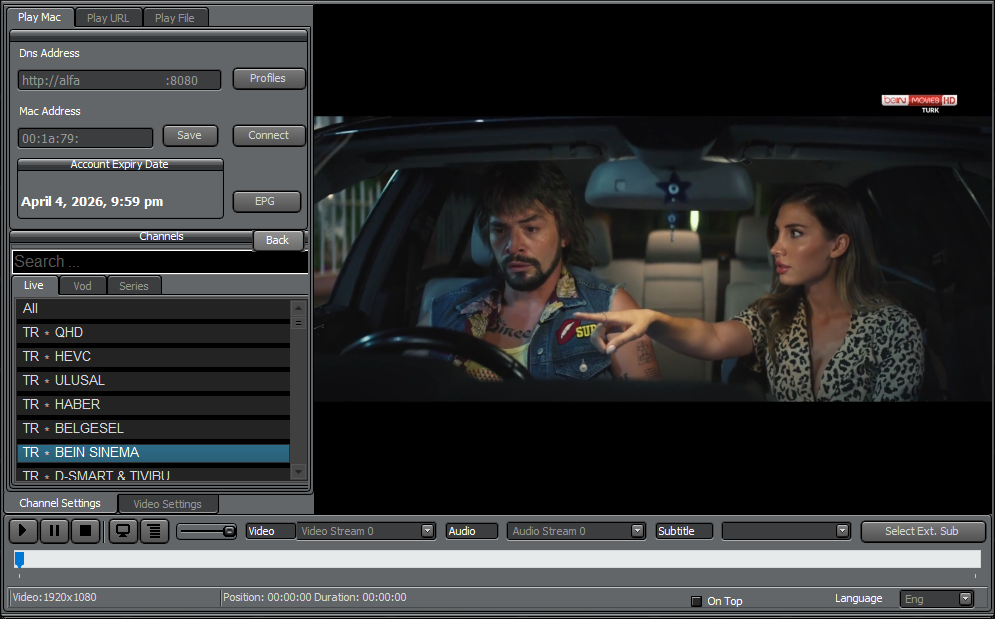Adjust the volume slider
The height and width of the screenshot is (619, 995).
[208, 531]
